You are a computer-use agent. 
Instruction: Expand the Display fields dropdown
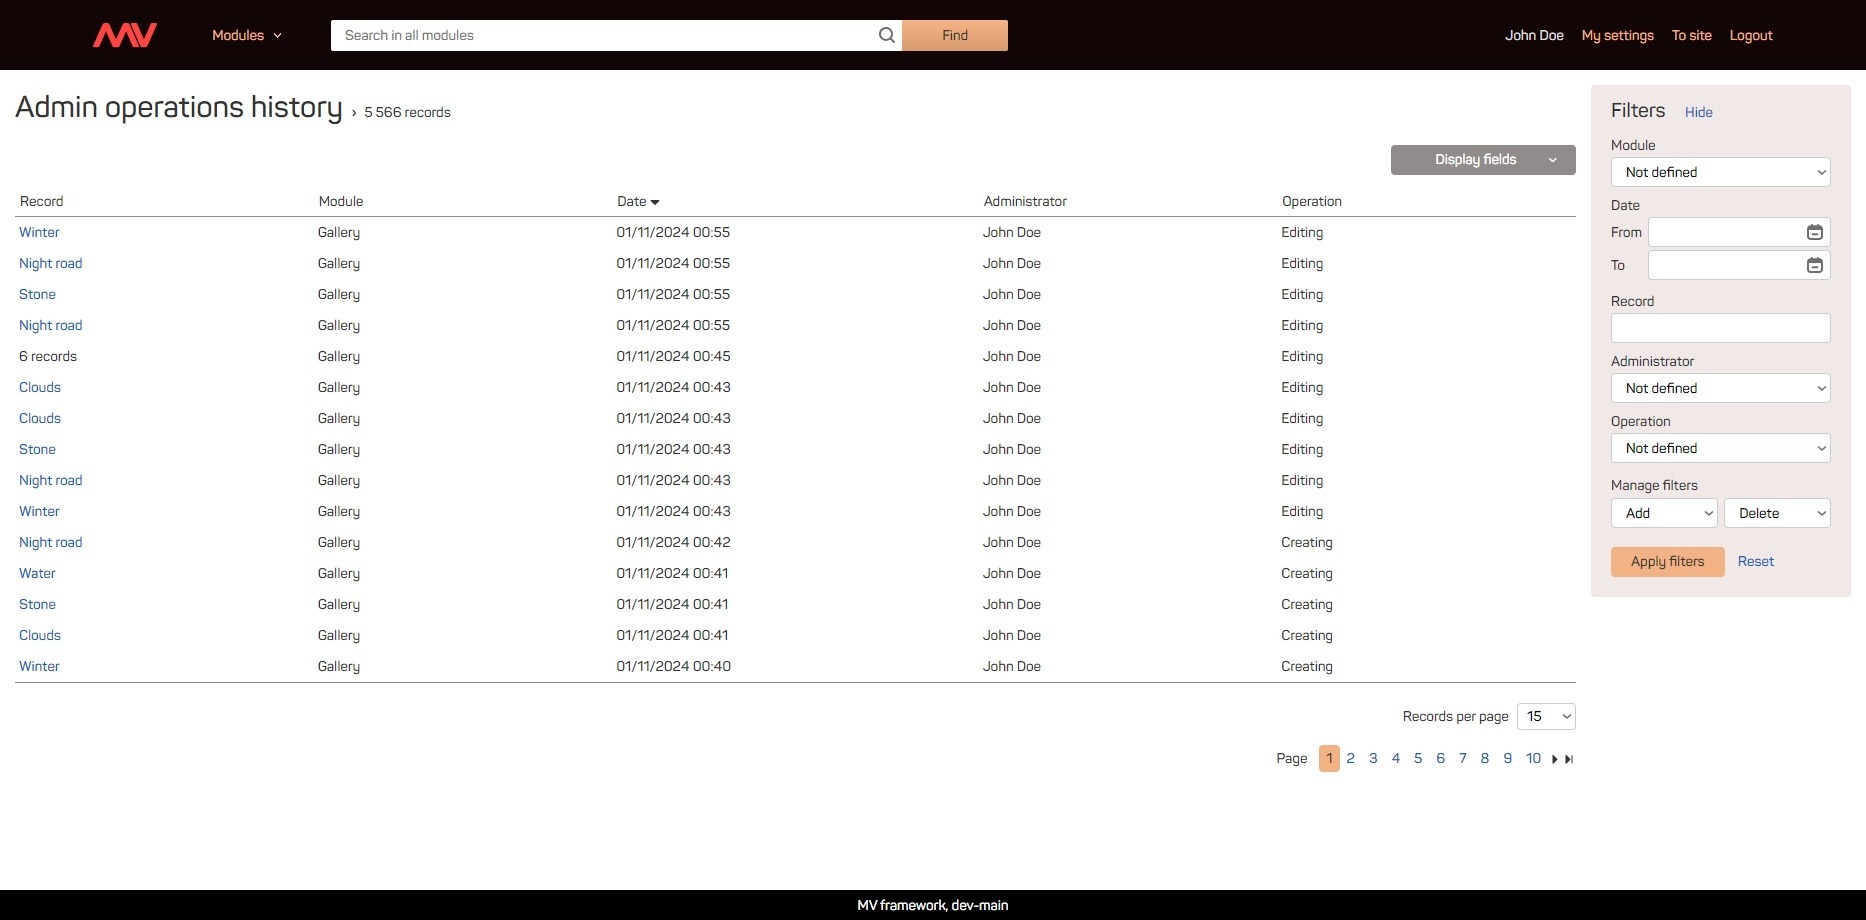click(x=1482, y=160)
